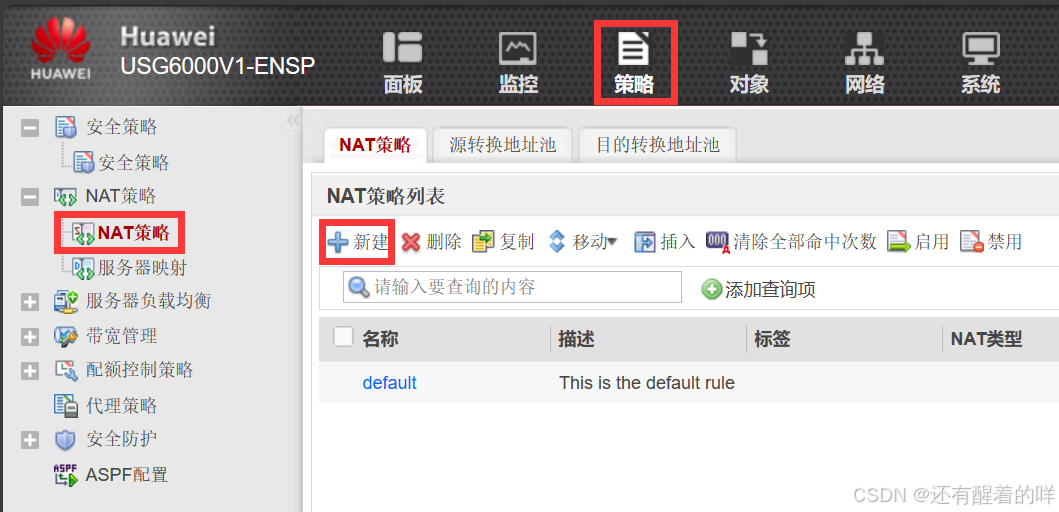1059x512 pixels.
Task: Click the NAT类型 column header
Action: point(987,338)
